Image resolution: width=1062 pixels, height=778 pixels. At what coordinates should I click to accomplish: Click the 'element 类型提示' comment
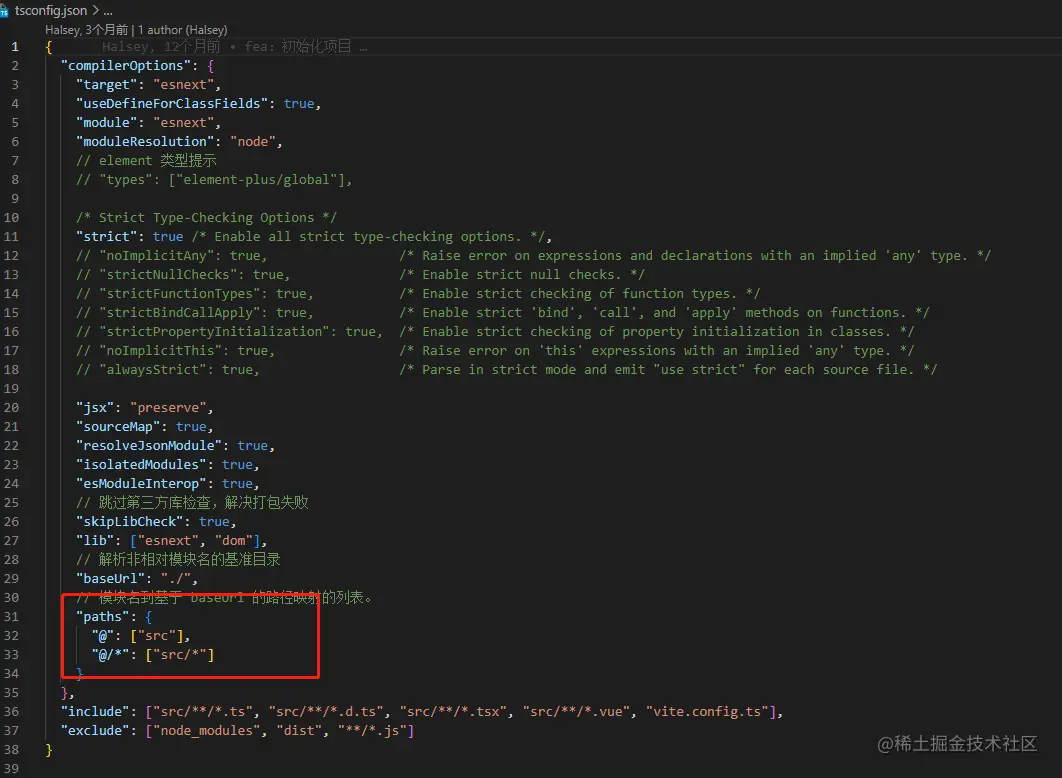pos(146,160)
